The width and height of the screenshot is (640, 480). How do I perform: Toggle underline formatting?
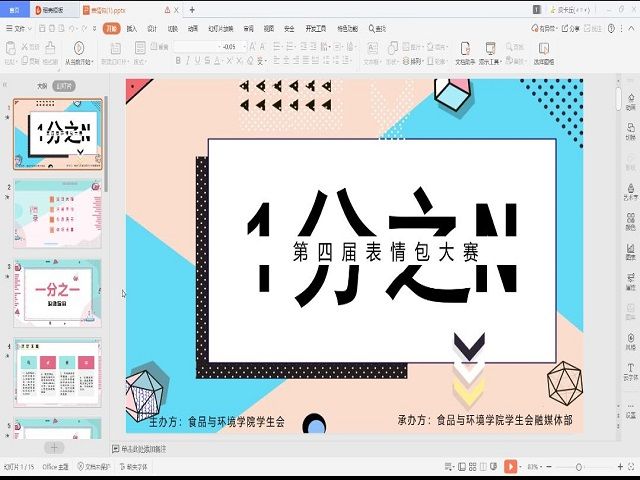tap(198, 61)
